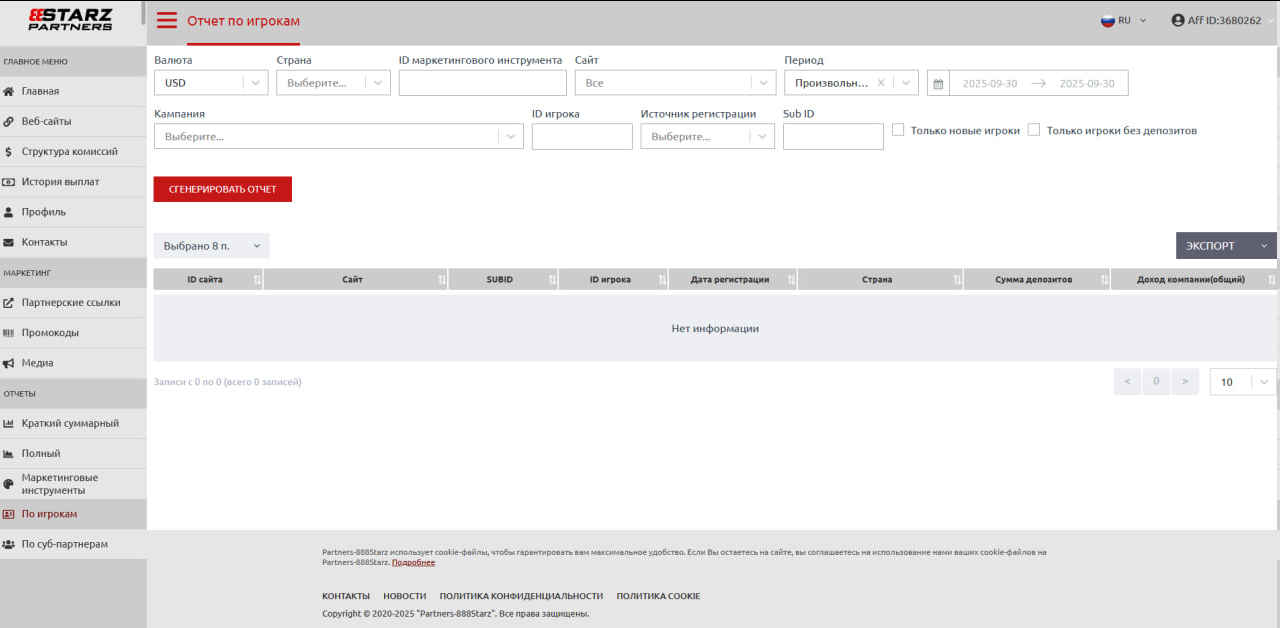
Task: Follow the Подробнее cookie link
Action: [413, 562]
